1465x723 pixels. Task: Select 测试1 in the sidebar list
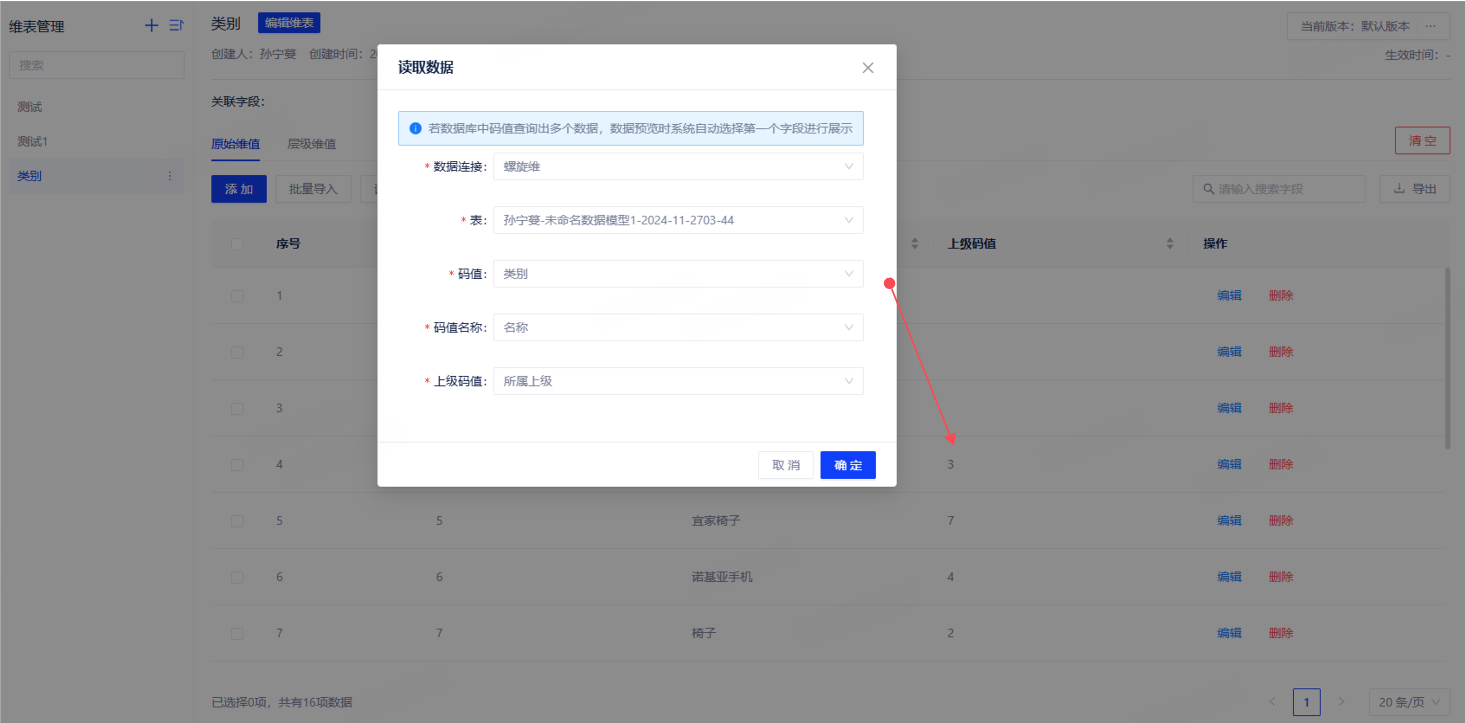[33, 141]
